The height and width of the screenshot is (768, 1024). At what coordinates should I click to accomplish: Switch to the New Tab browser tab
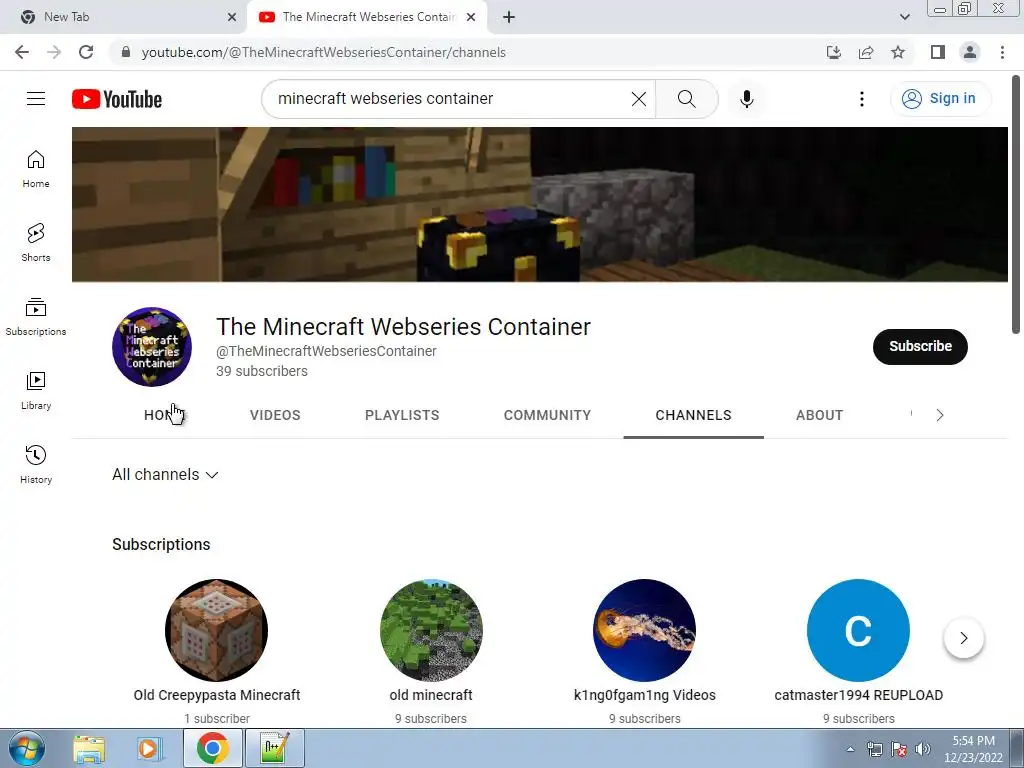click(124, 17)
